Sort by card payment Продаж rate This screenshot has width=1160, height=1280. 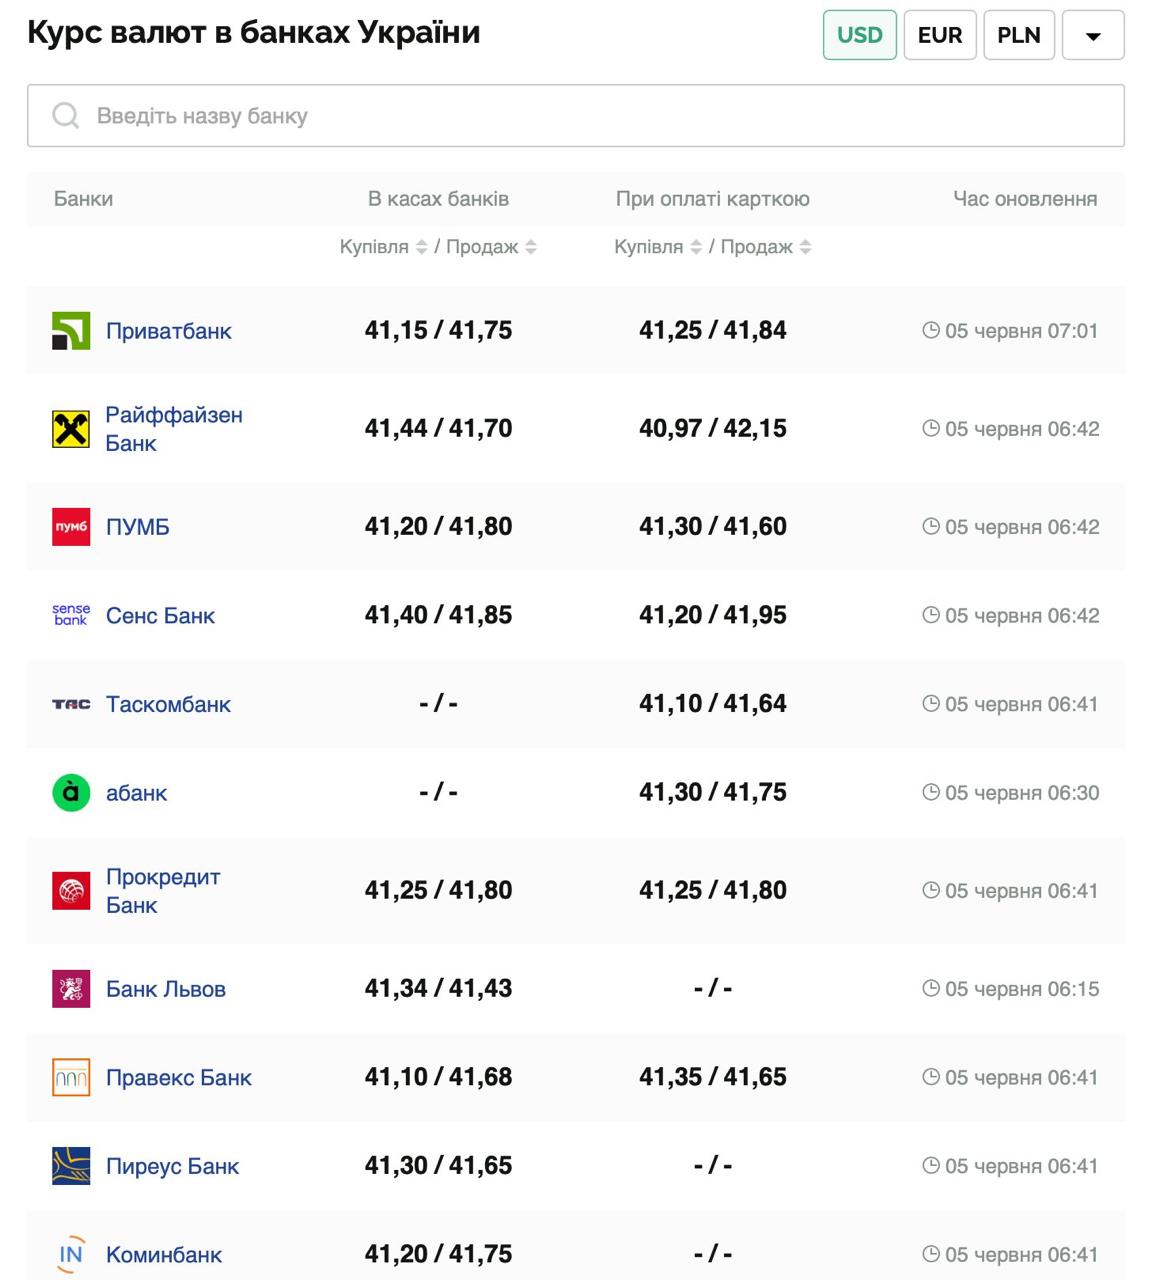(x=805, y=247)
